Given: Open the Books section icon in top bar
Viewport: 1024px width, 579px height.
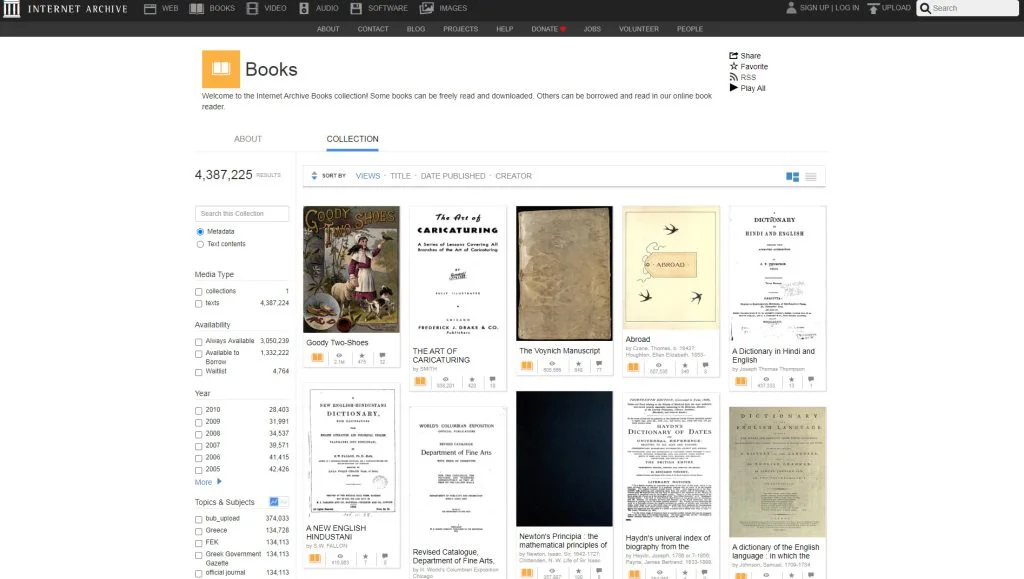Looking at the screenshot, I should (x=197, y=8).
